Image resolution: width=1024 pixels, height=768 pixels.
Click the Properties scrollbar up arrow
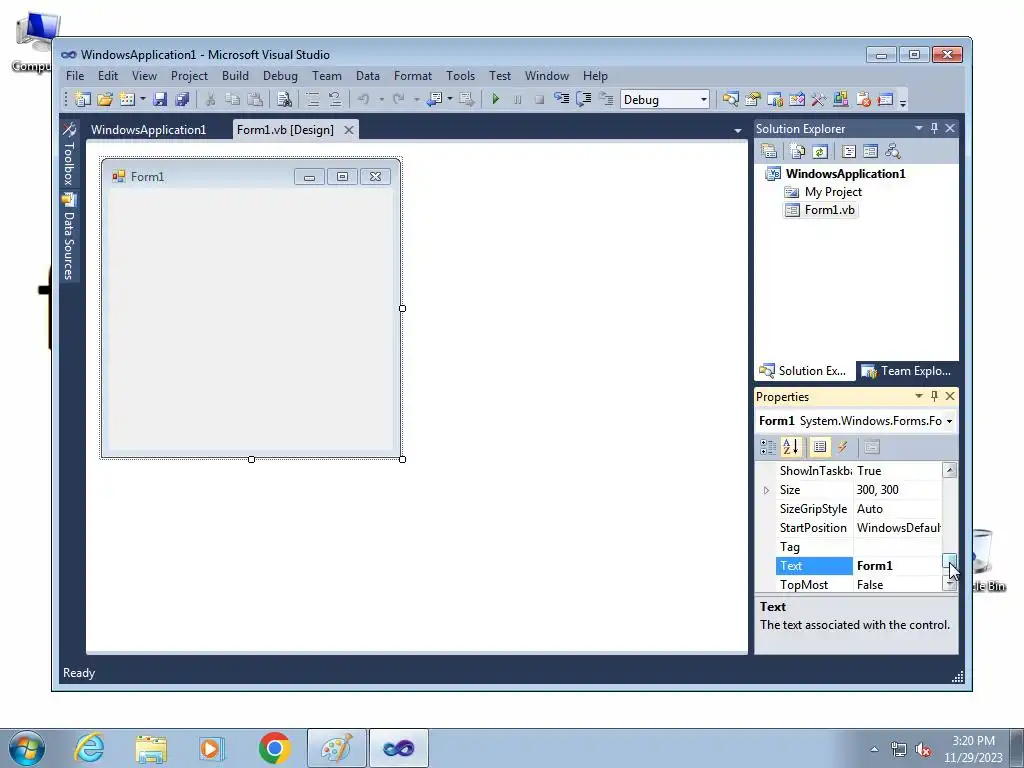point(950,470)
